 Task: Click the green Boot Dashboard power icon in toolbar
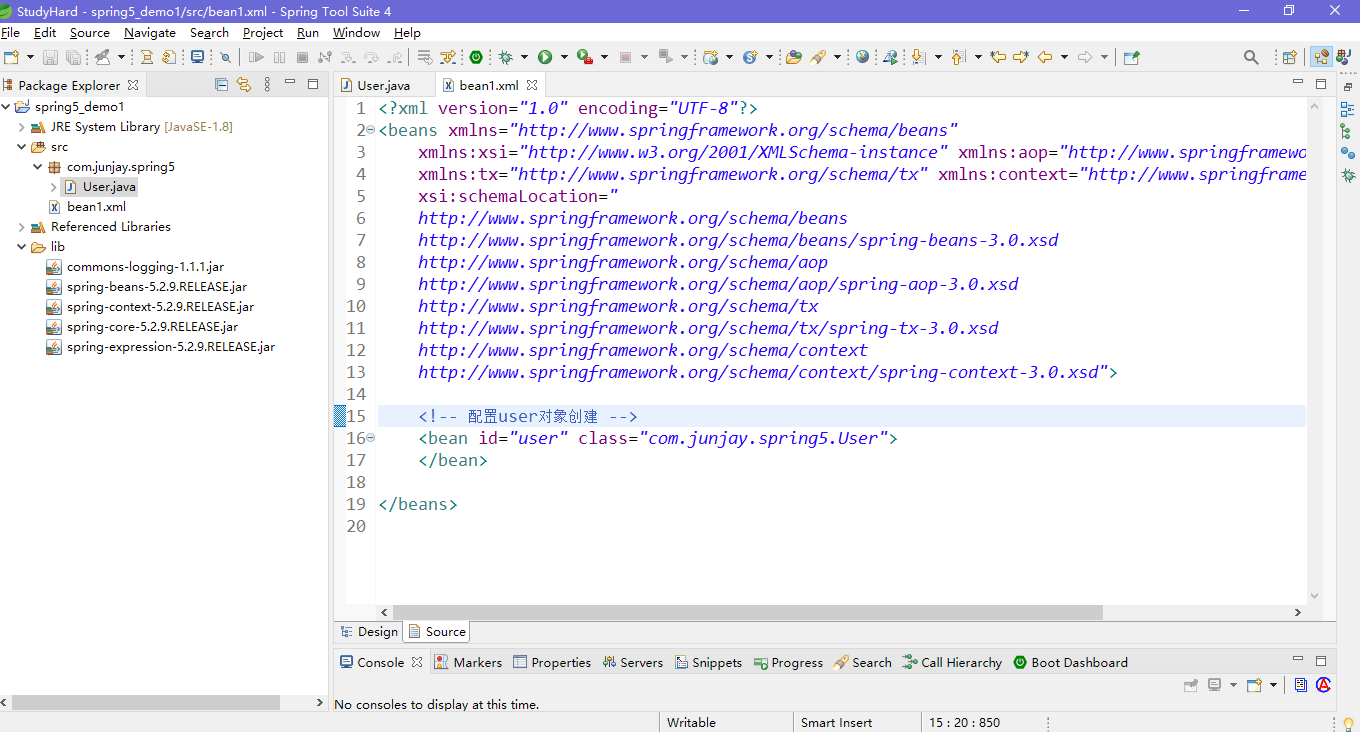point(476,57)
